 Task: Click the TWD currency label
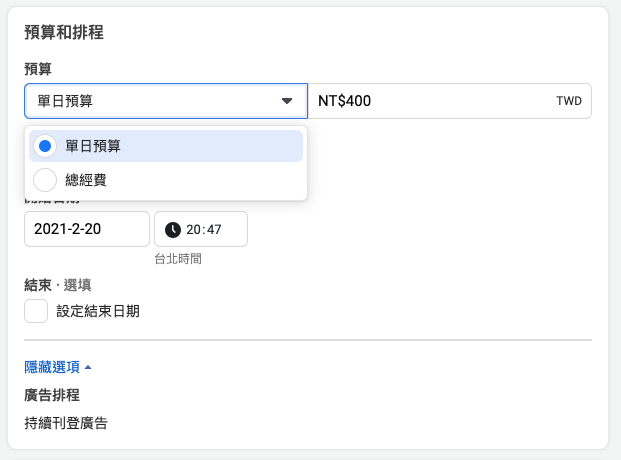(568, 102)
